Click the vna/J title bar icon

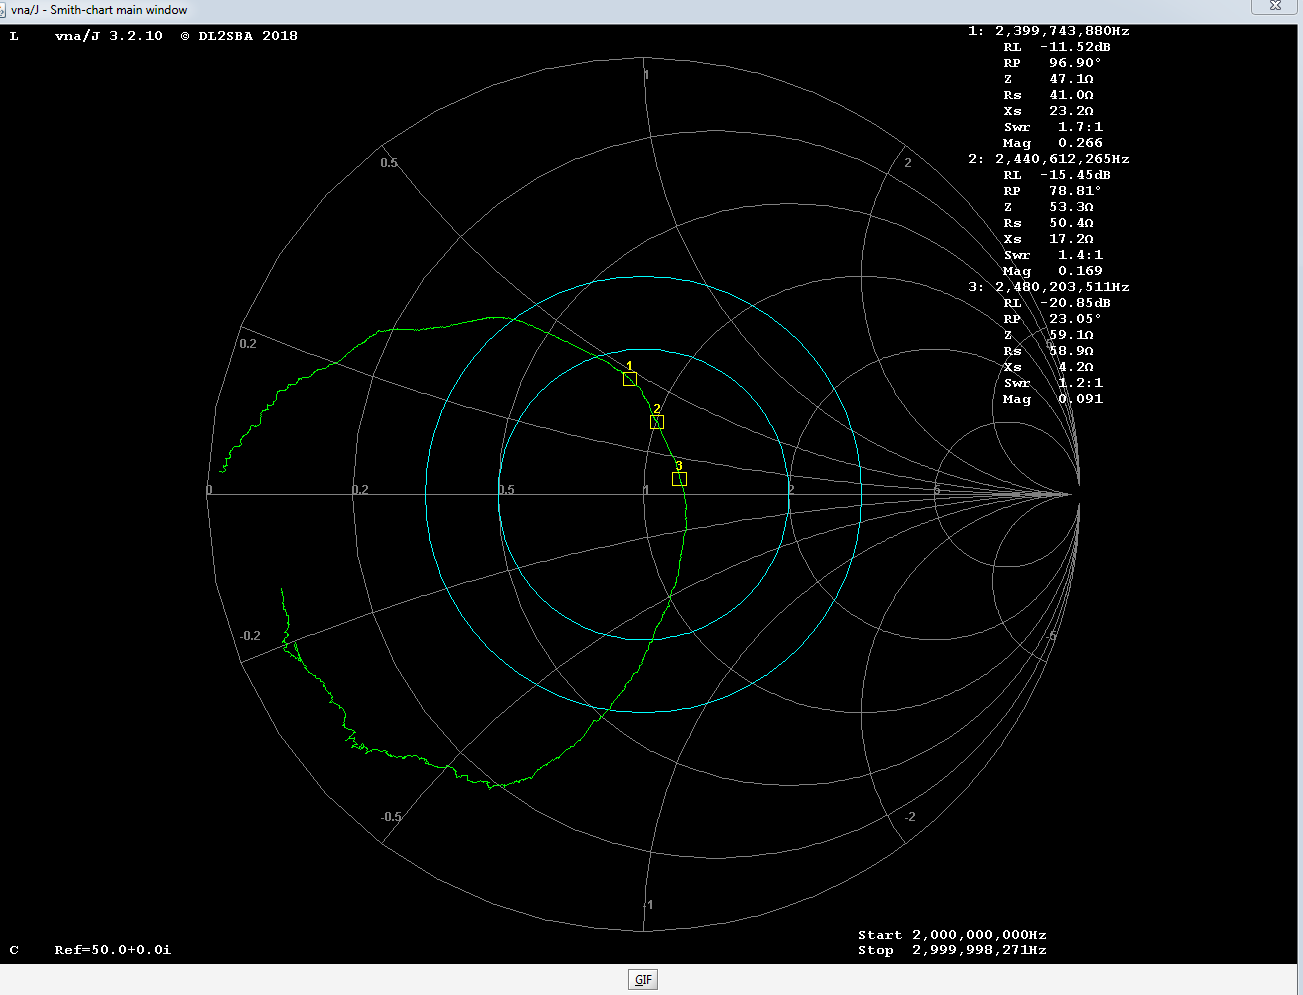coord(3,9)
